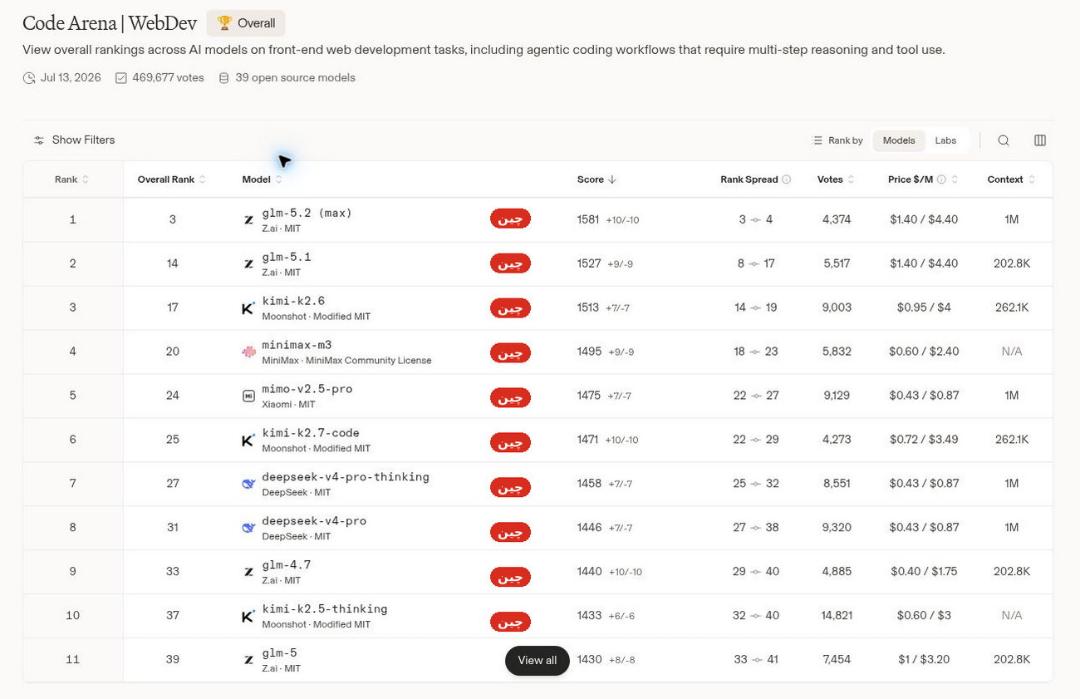Open the column layout icon

1040,140
